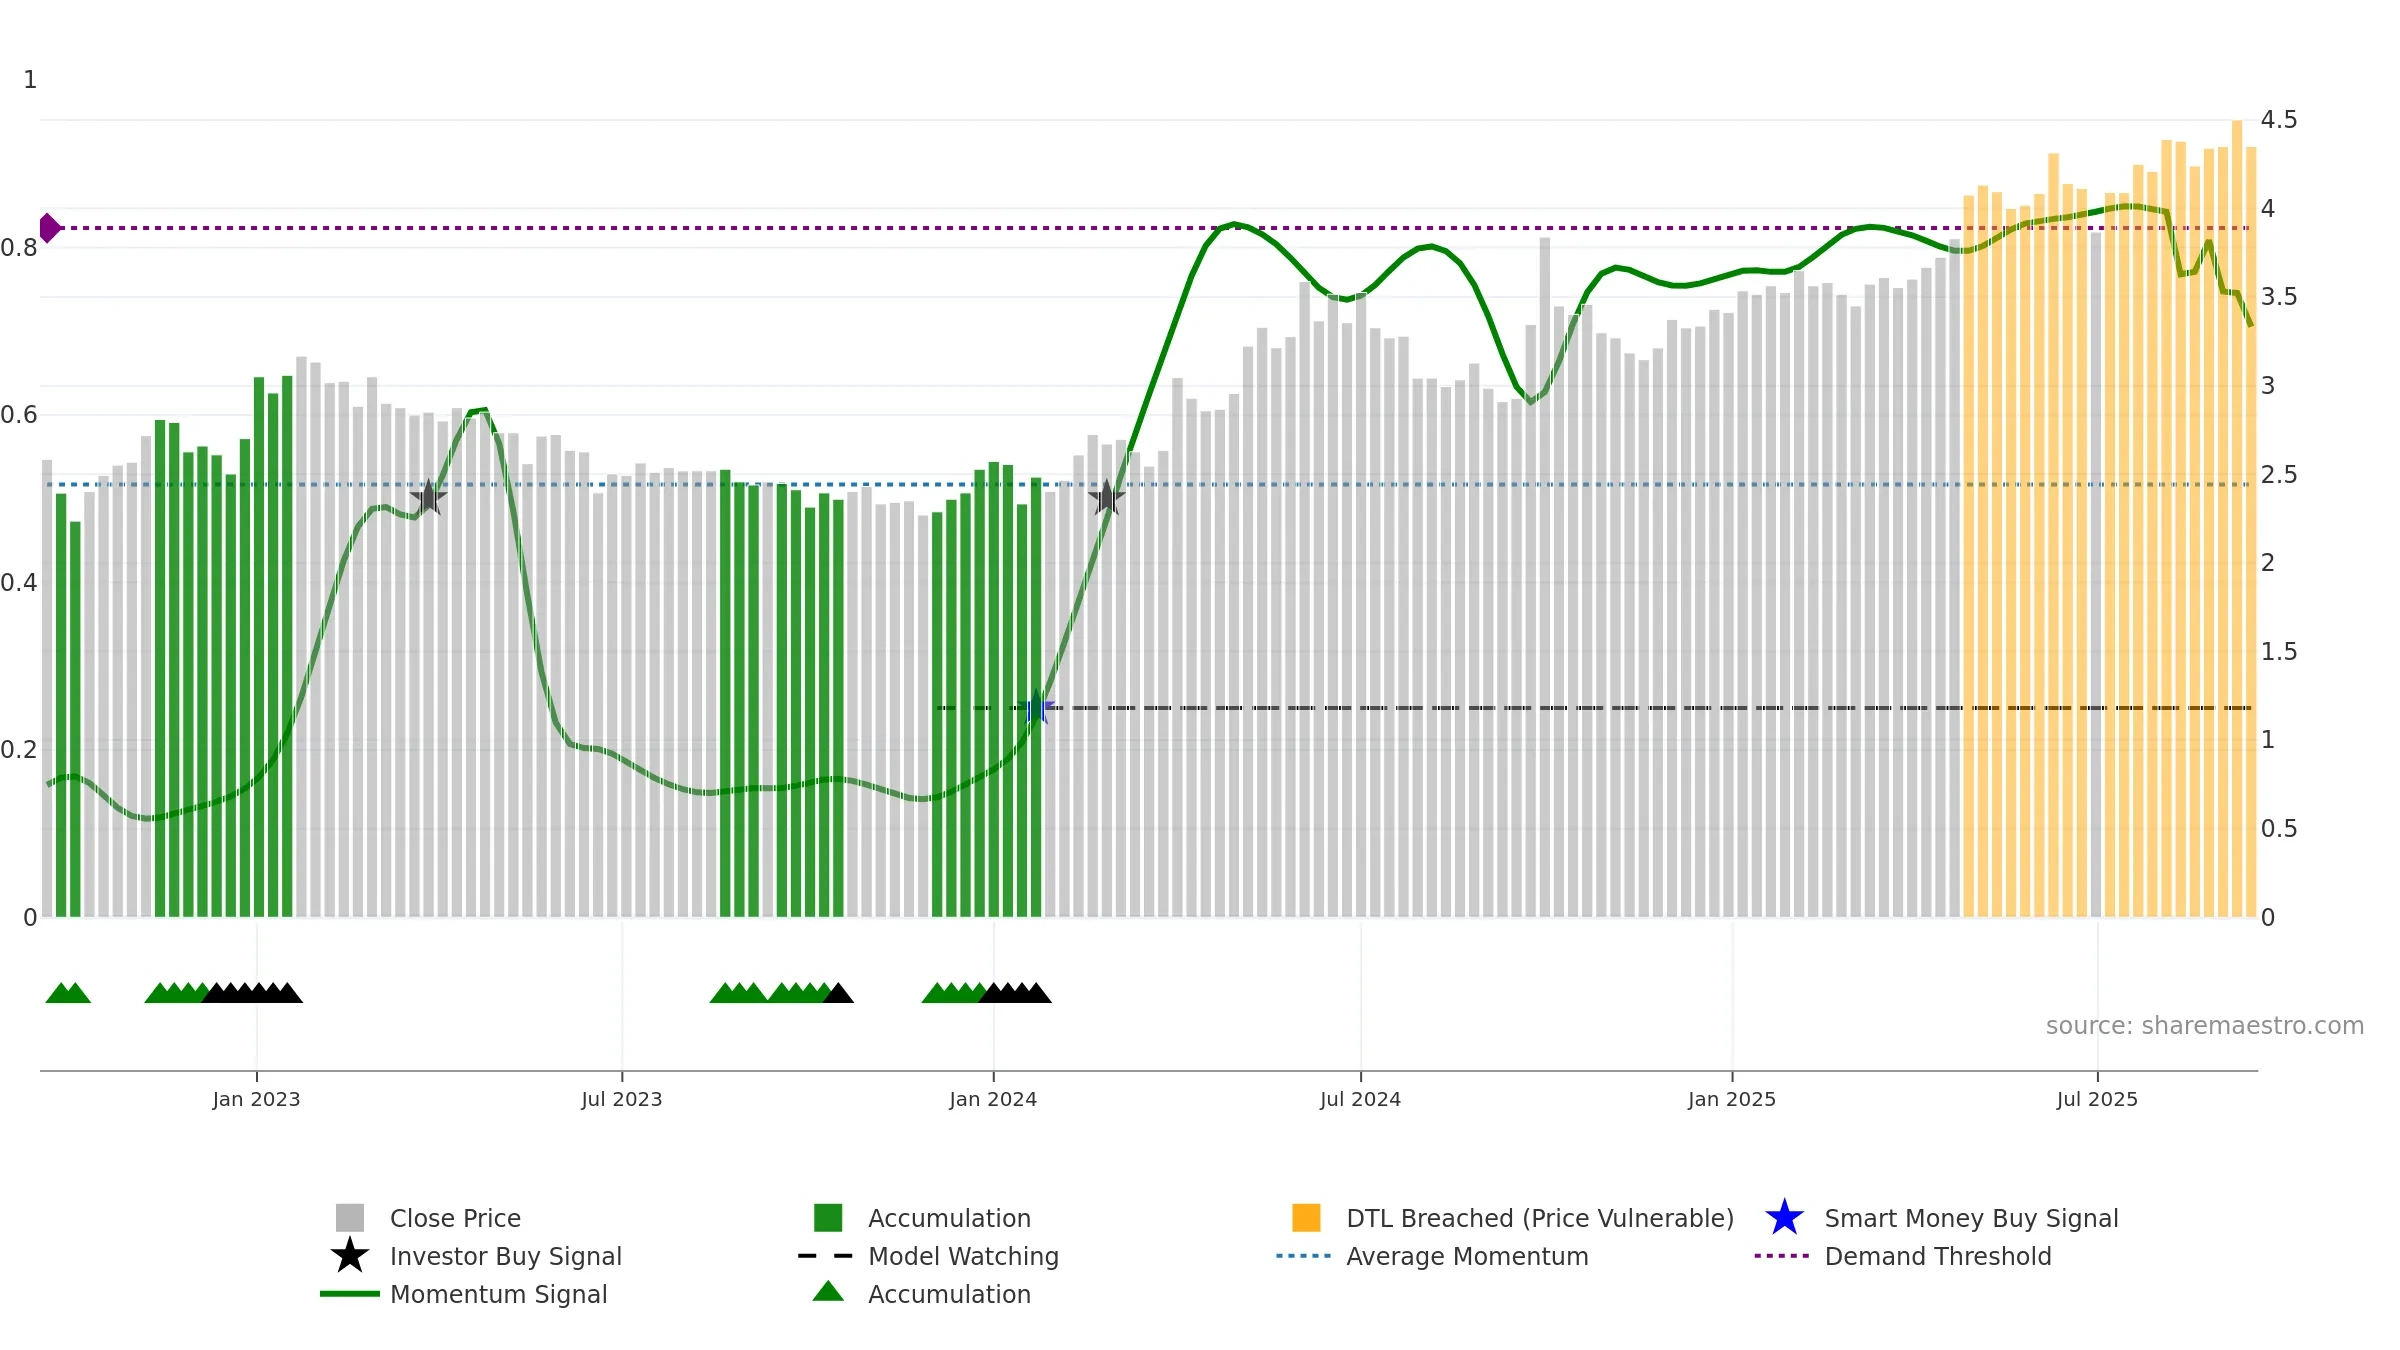Click the gray Close Price legend square

(350, 1217)
